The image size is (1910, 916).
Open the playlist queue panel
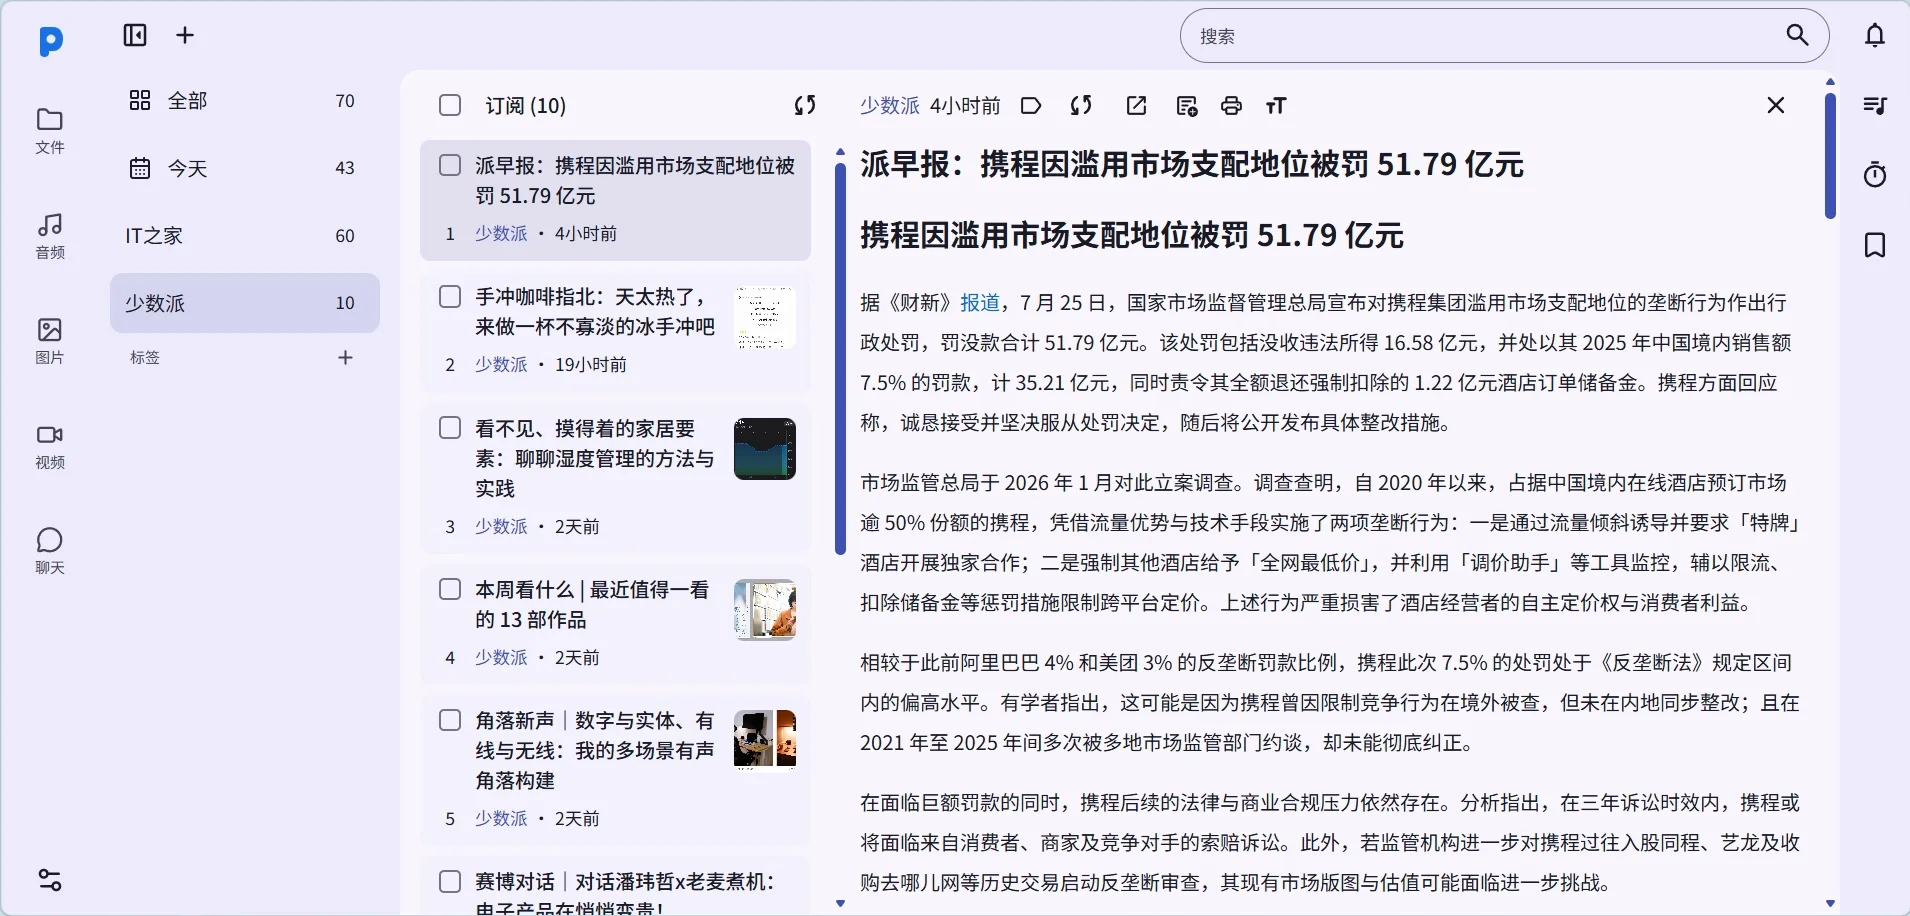point(1875,105)
